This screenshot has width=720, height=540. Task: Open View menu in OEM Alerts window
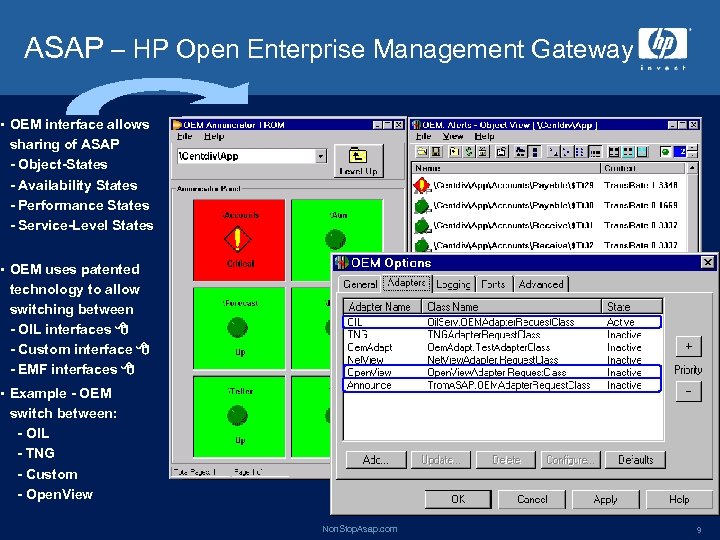point(453,136)
